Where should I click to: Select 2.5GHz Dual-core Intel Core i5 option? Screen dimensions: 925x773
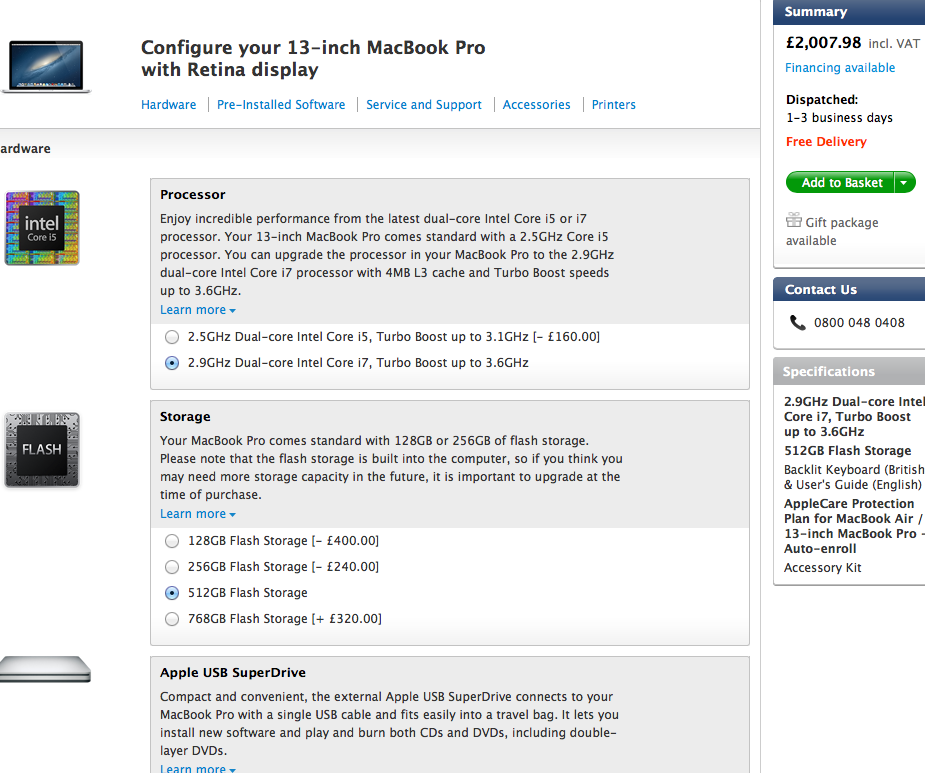coord(172,337)
